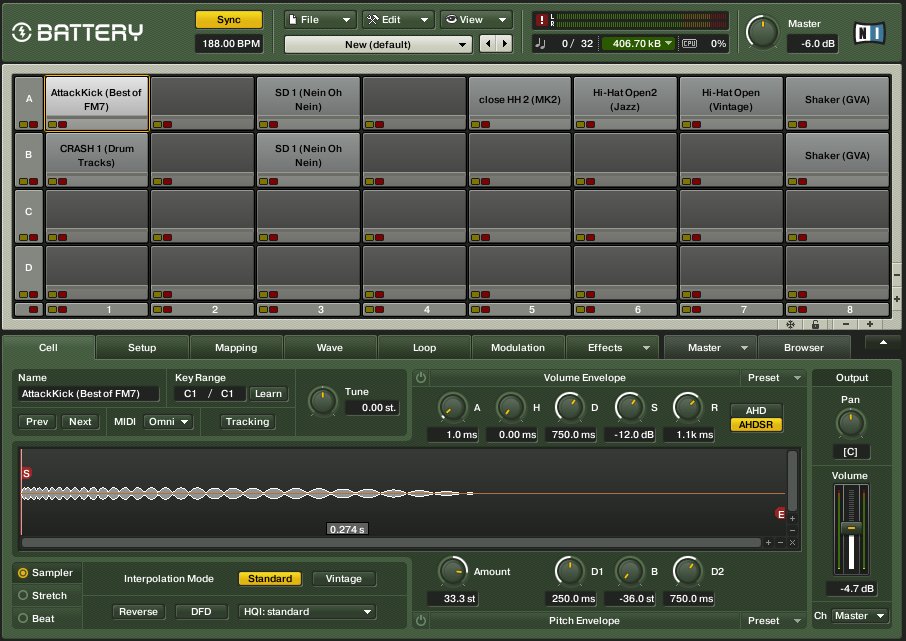Viewport: 906px width, 641px height.
Task: Open the View menu dropdown
Action: click(476, 20)
